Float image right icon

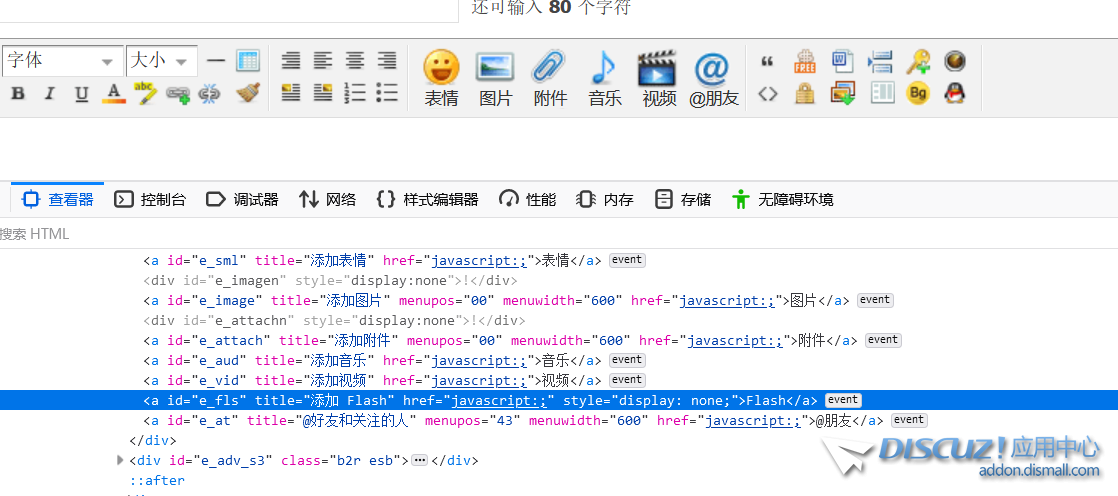(323, 93)
